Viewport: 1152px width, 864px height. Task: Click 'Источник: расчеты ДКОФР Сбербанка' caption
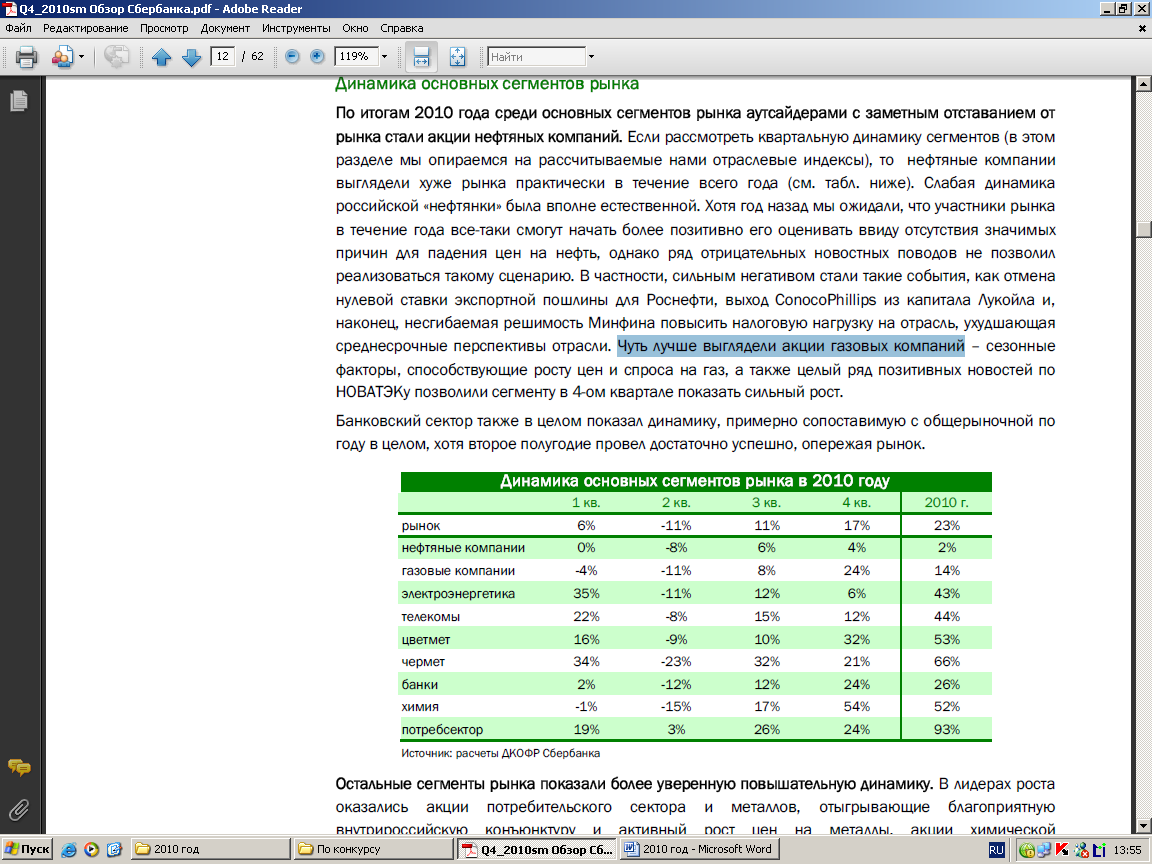[x=500, y=753]
